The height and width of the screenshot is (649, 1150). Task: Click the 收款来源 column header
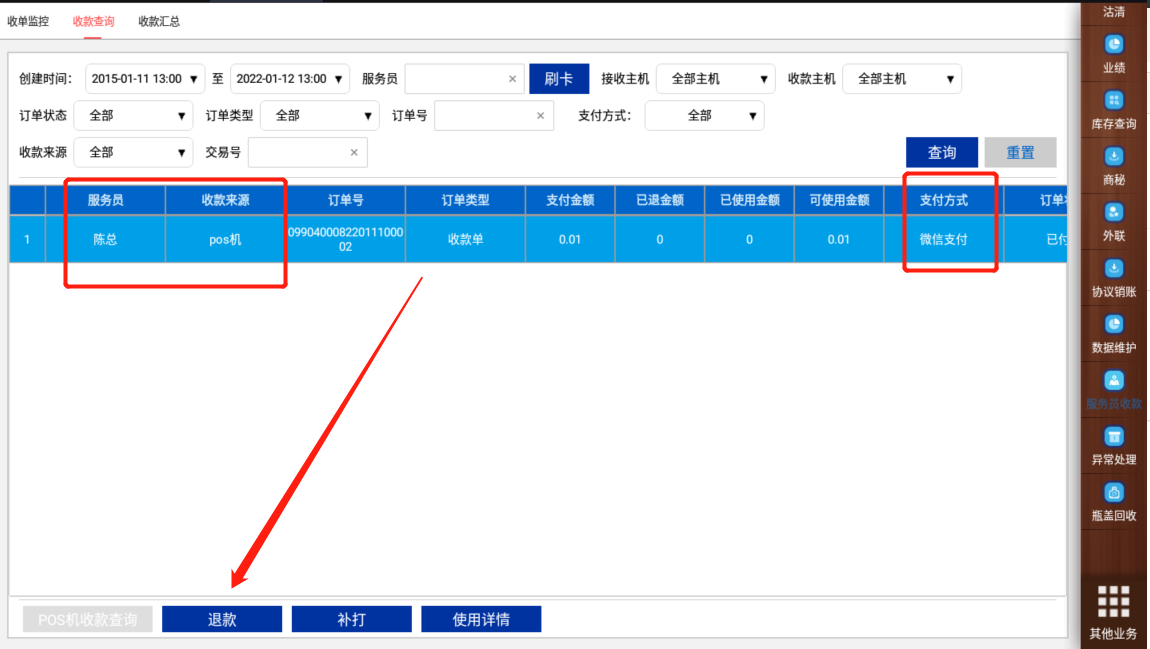pos(225,200)
